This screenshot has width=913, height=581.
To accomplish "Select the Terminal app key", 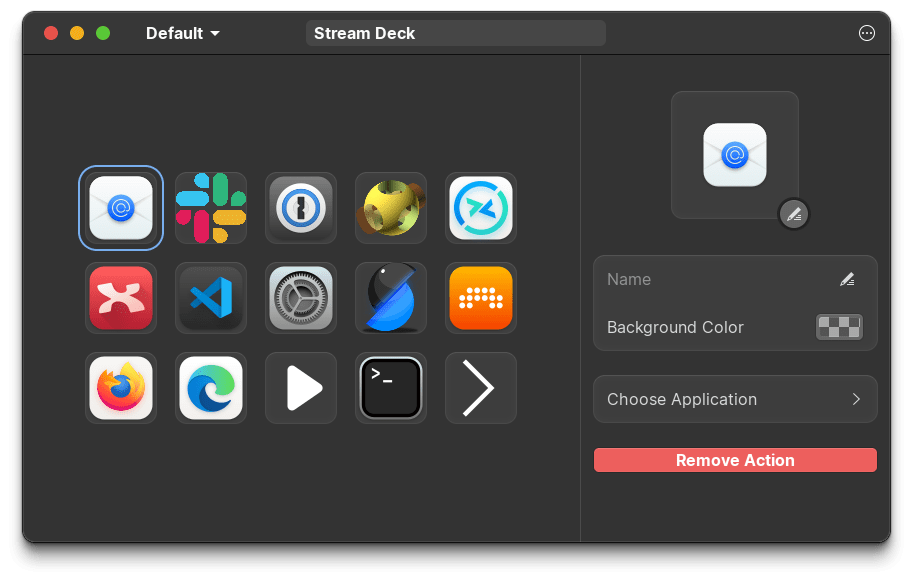I will pyautogui.click(x=391, y=388).
